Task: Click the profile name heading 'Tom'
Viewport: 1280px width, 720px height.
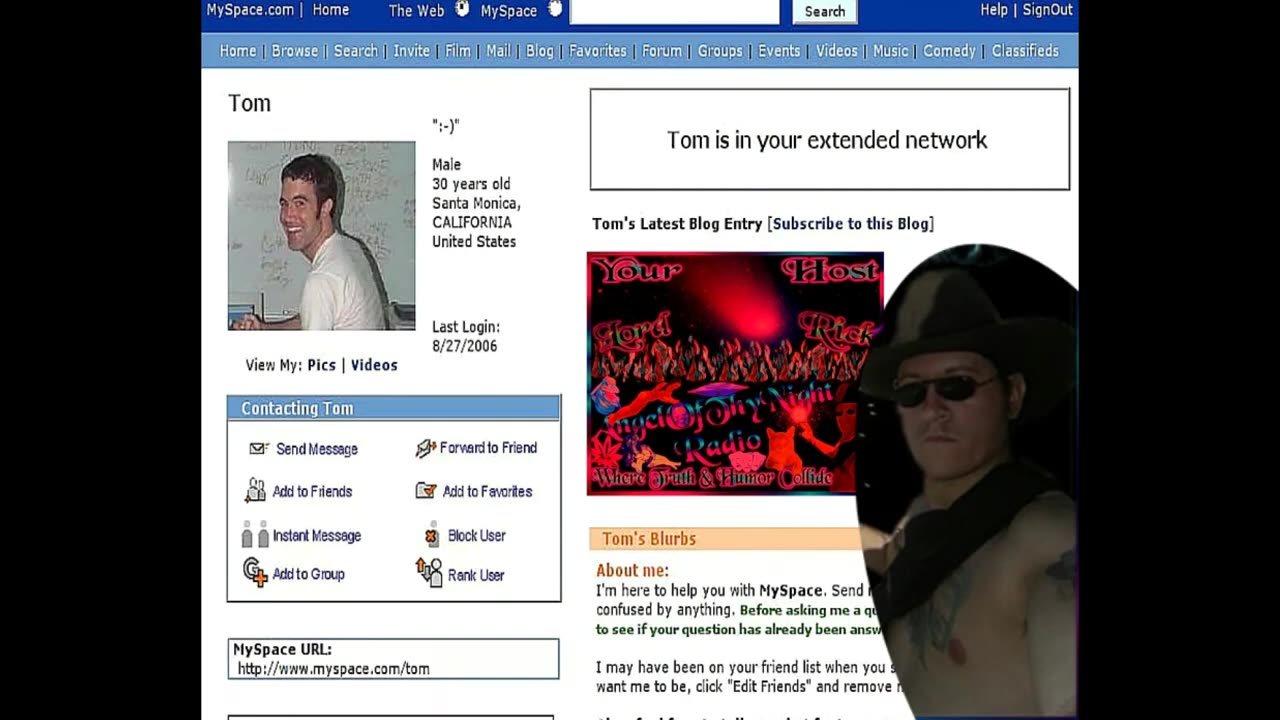Action: (x=249, y=103)
